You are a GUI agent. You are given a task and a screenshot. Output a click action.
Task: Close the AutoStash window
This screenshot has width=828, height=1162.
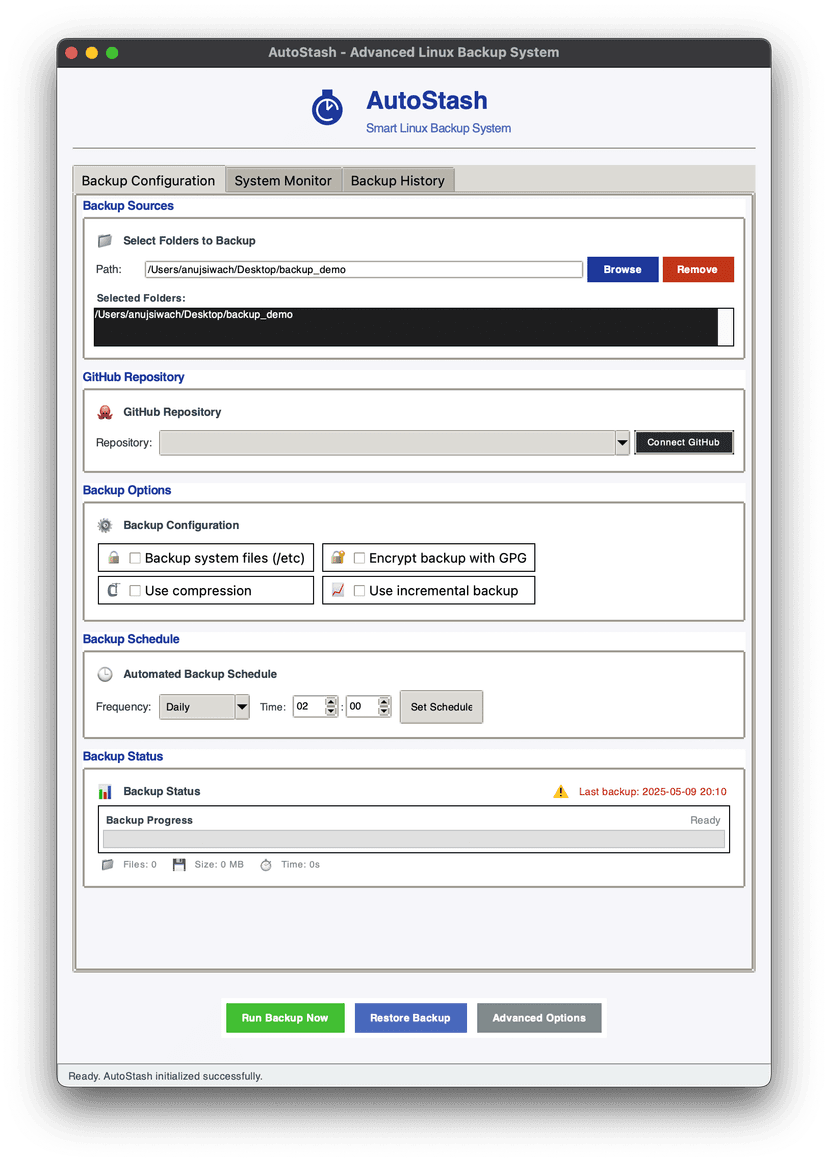click(71, 53)
